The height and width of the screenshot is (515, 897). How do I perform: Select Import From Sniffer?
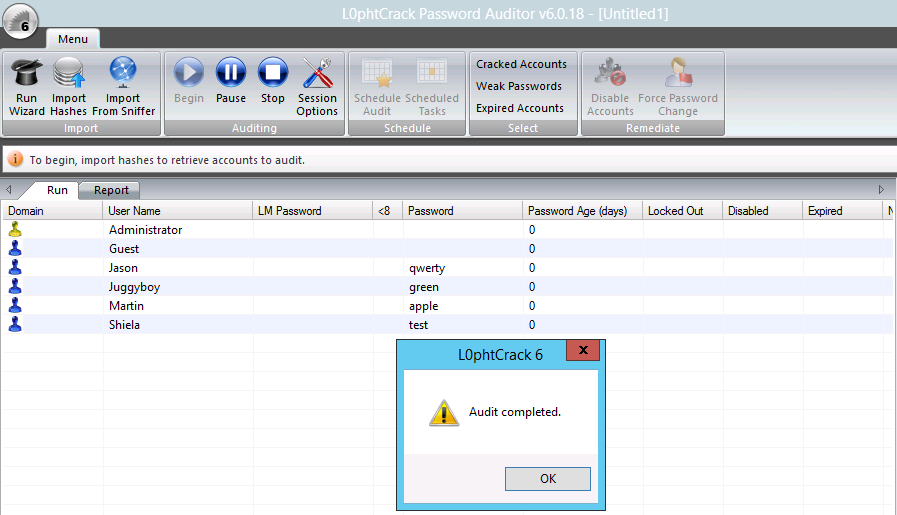click(123, 87)
